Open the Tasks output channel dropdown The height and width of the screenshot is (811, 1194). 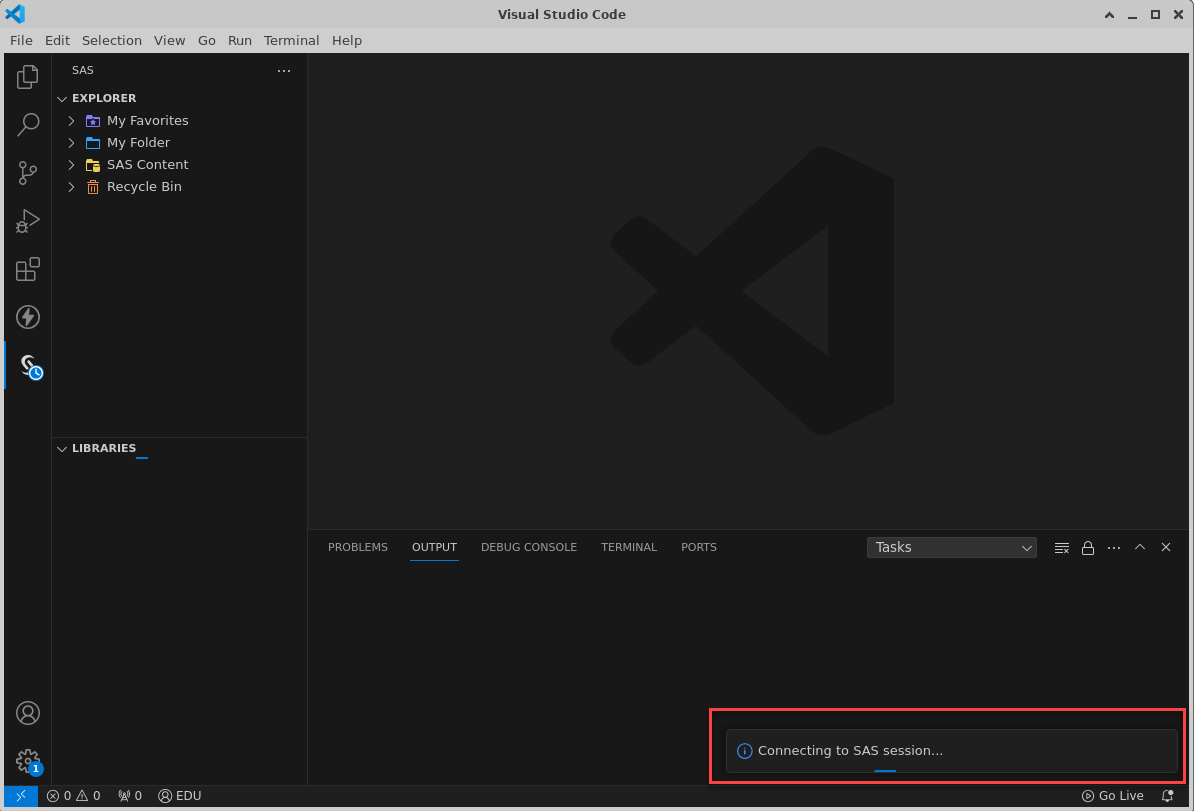(951, 547)
